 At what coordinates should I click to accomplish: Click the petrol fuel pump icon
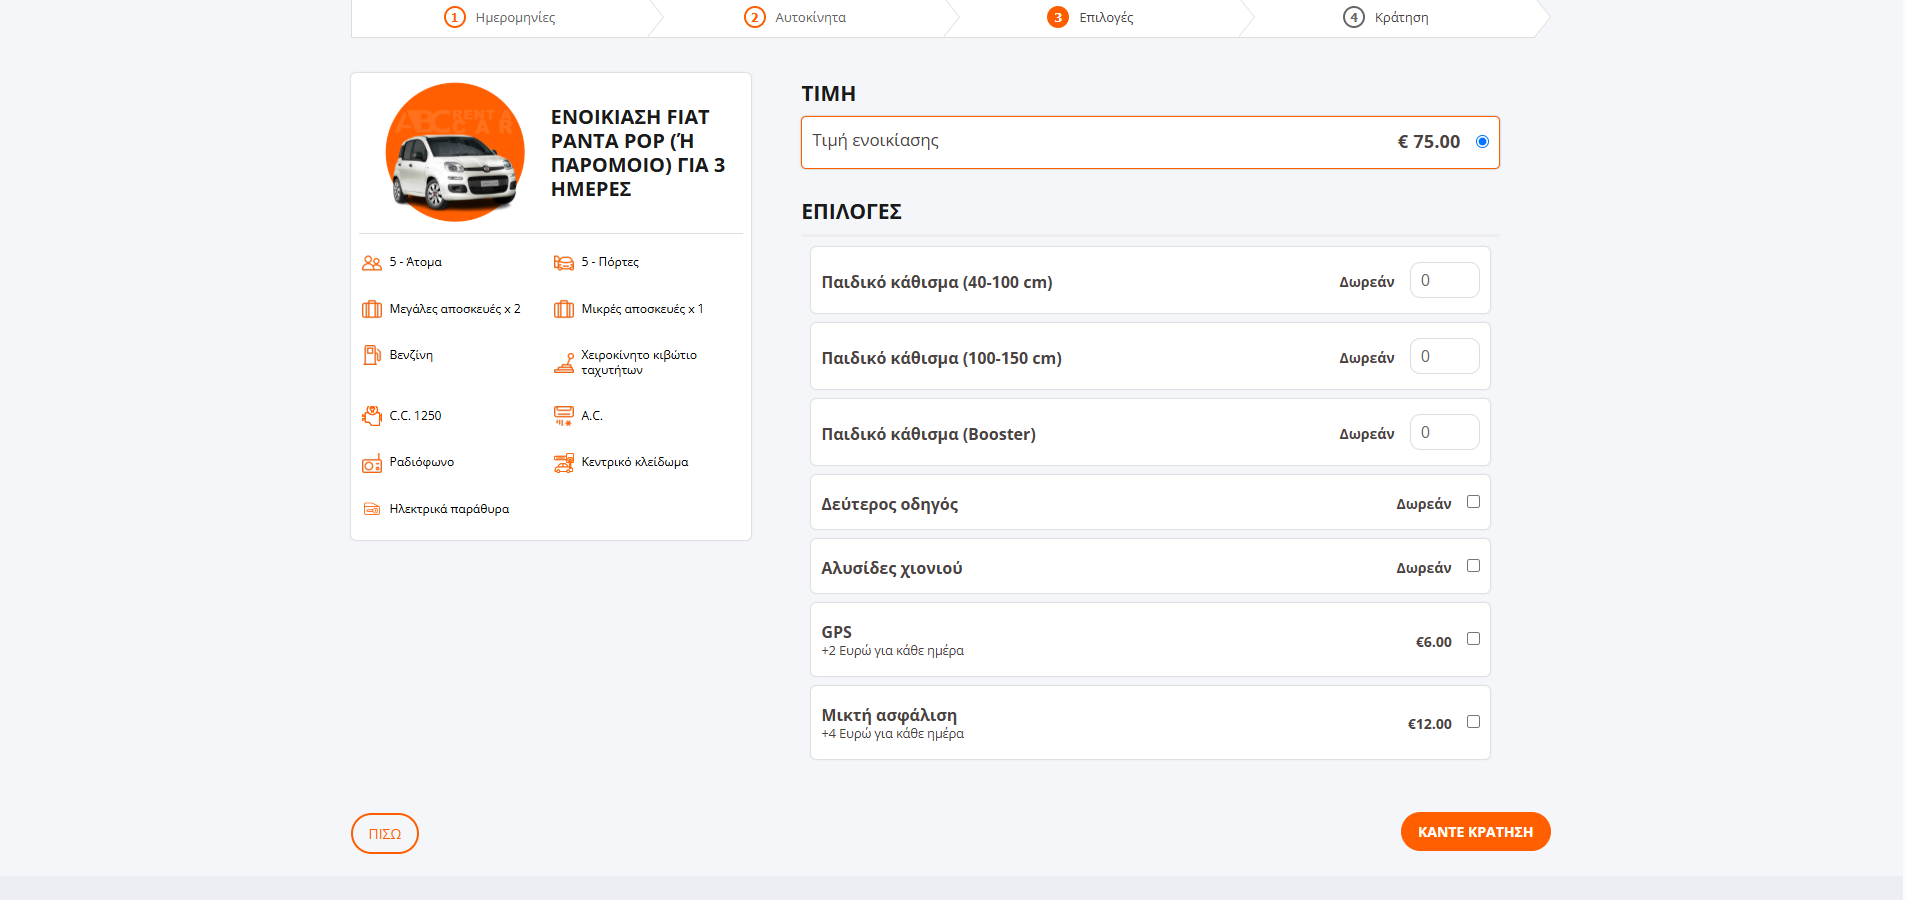tap(372, 355)
